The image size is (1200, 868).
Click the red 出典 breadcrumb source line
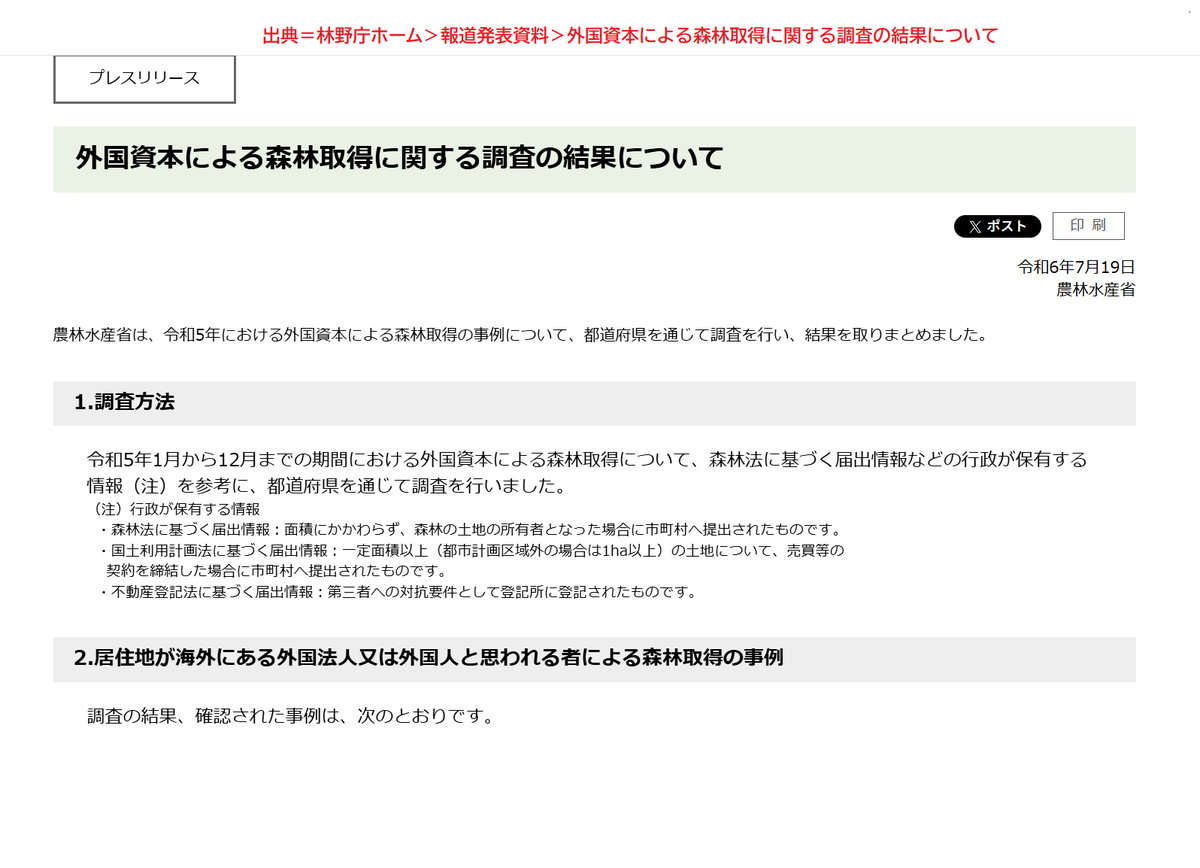pyautogui.click(x=630, y=36)
